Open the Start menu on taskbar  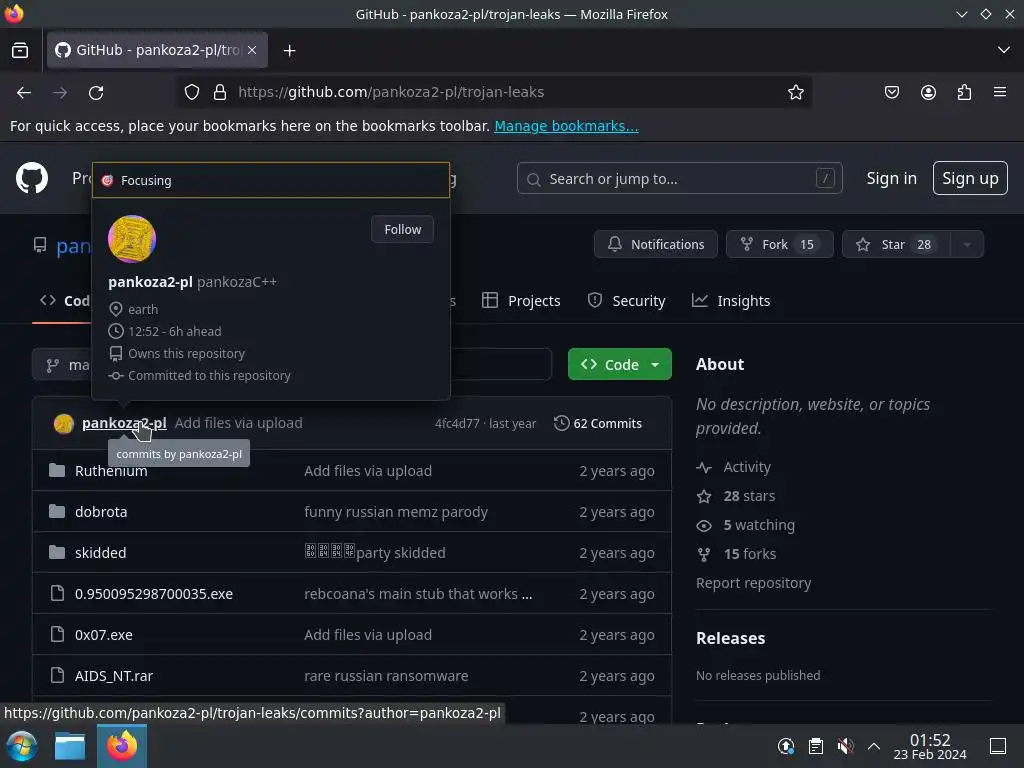pyautogui.click(x=22, y=746)
